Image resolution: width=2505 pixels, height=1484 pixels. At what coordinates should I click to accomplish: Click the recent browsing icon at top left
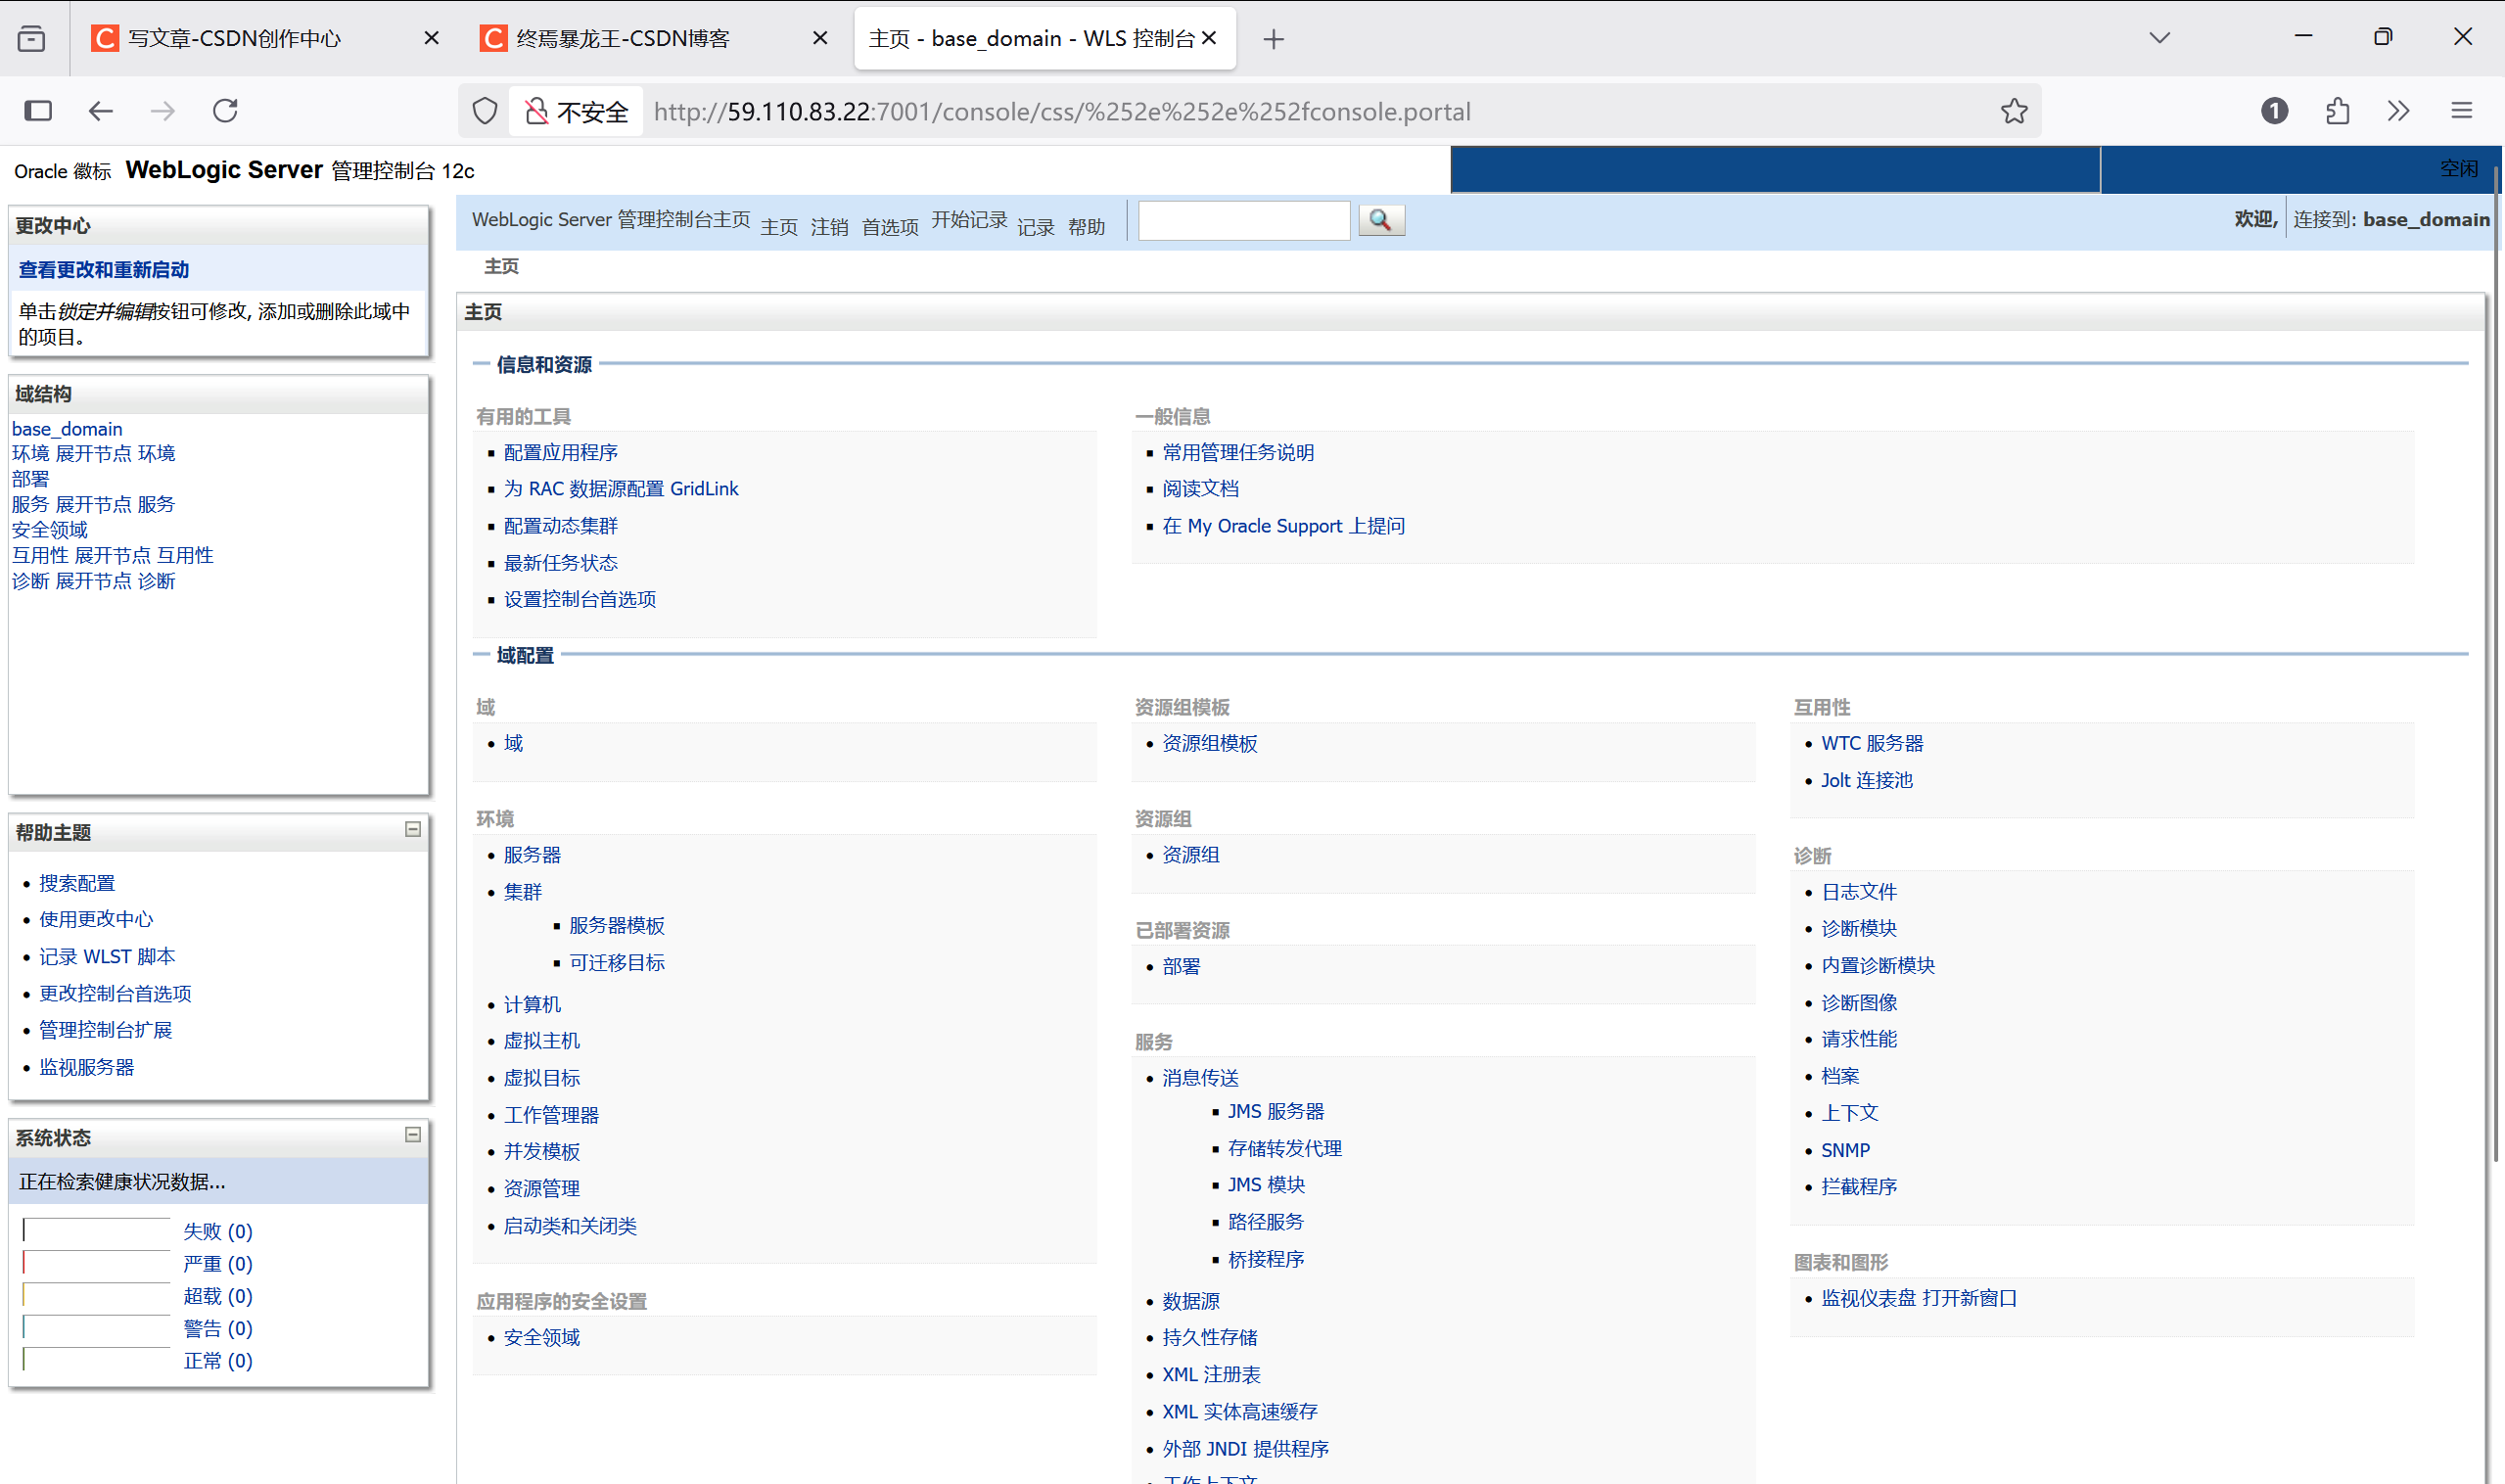click(32, 38)
